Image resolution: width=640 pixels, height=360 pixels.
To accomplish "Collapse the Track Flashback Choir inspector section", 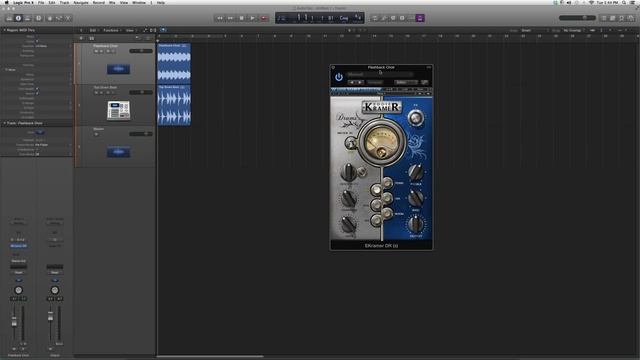I will coord(4,123).
